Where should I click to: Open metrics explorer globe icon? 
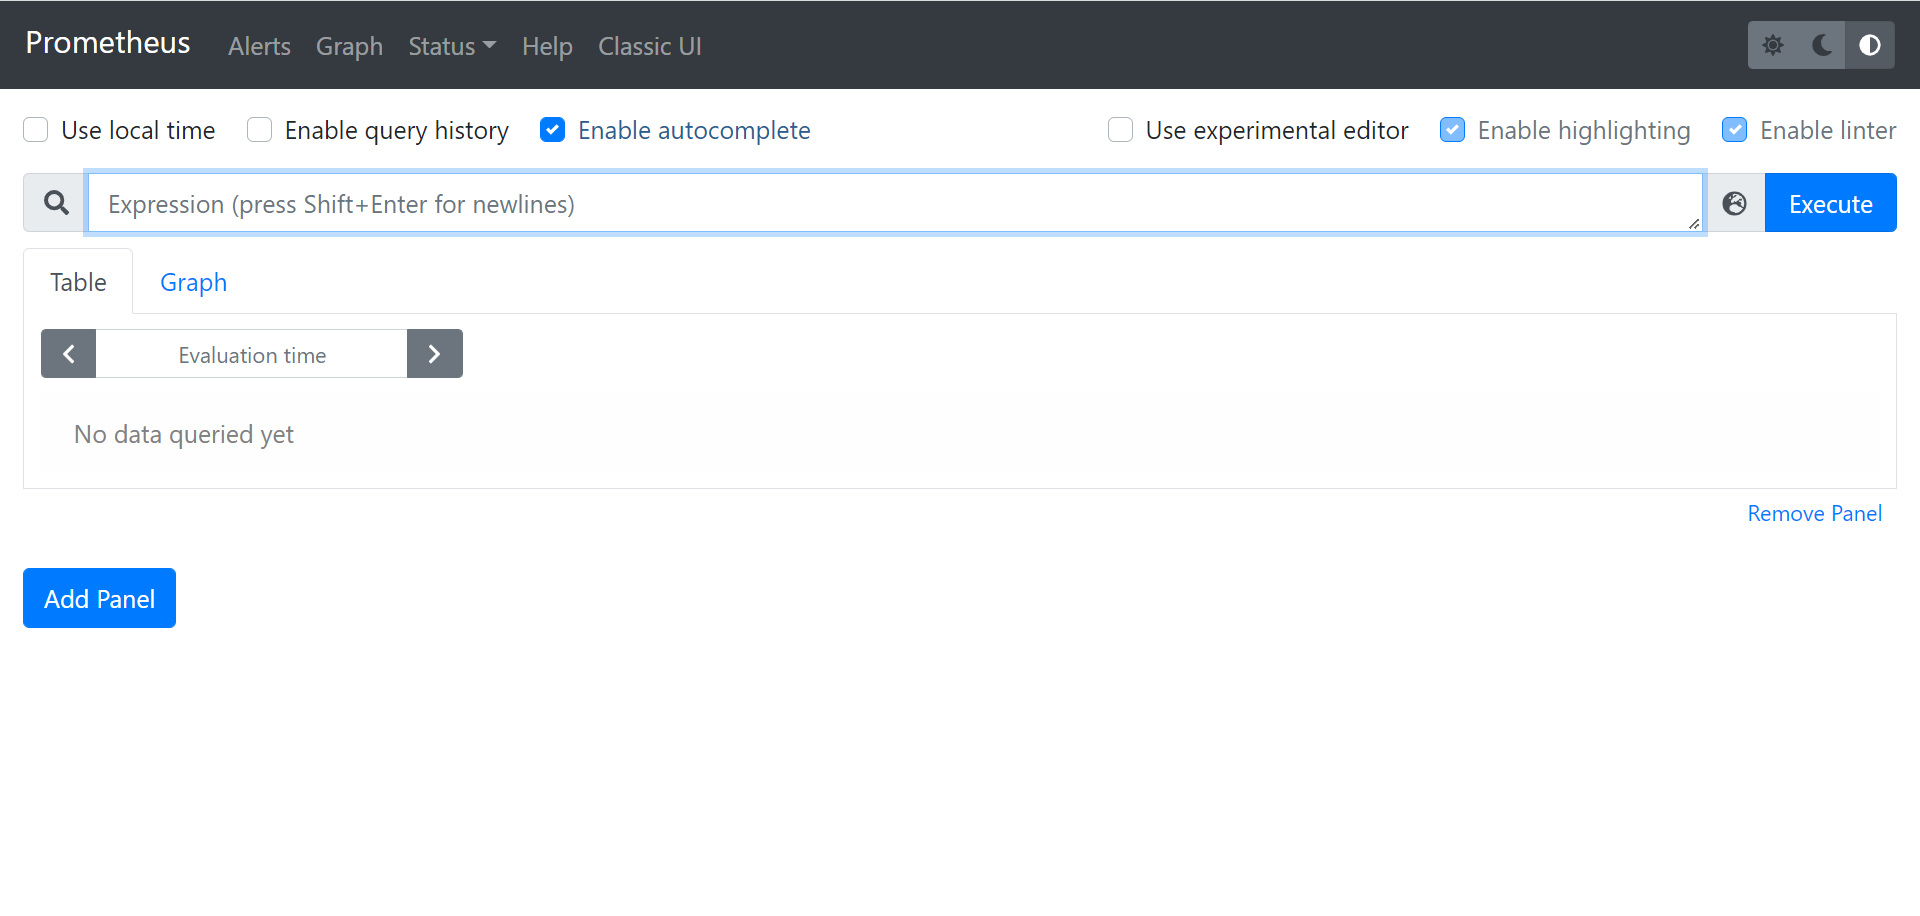[1735, 203]
